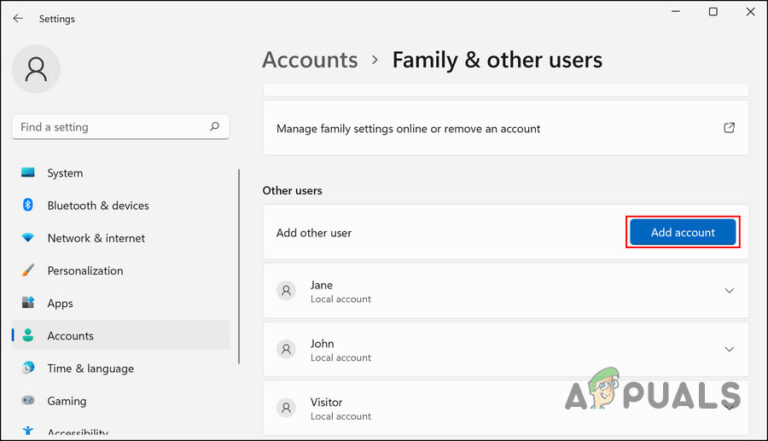Focus the Find a setting search box
The width and height of the screenshot is (768, 441).
(x=120, y=127)
